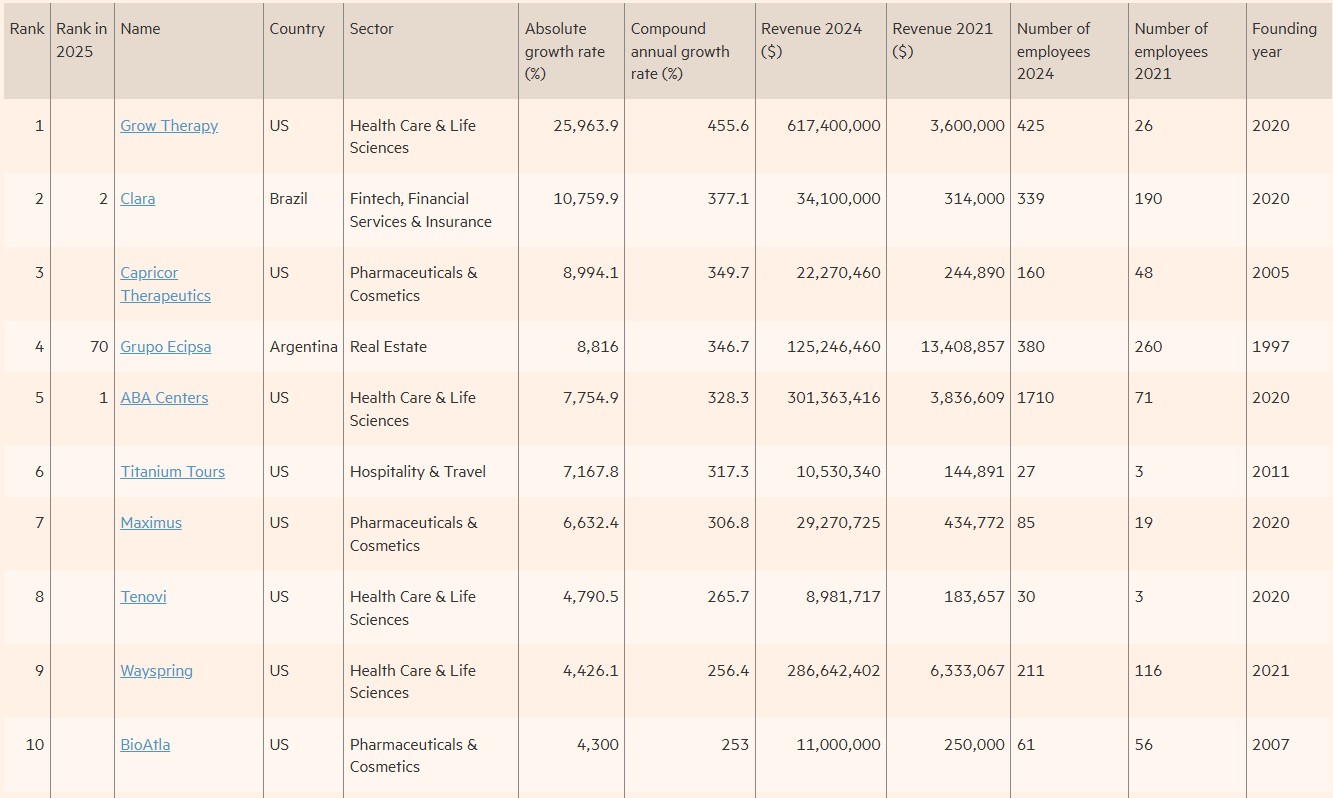Click the Country column header

tap(297, 29)
